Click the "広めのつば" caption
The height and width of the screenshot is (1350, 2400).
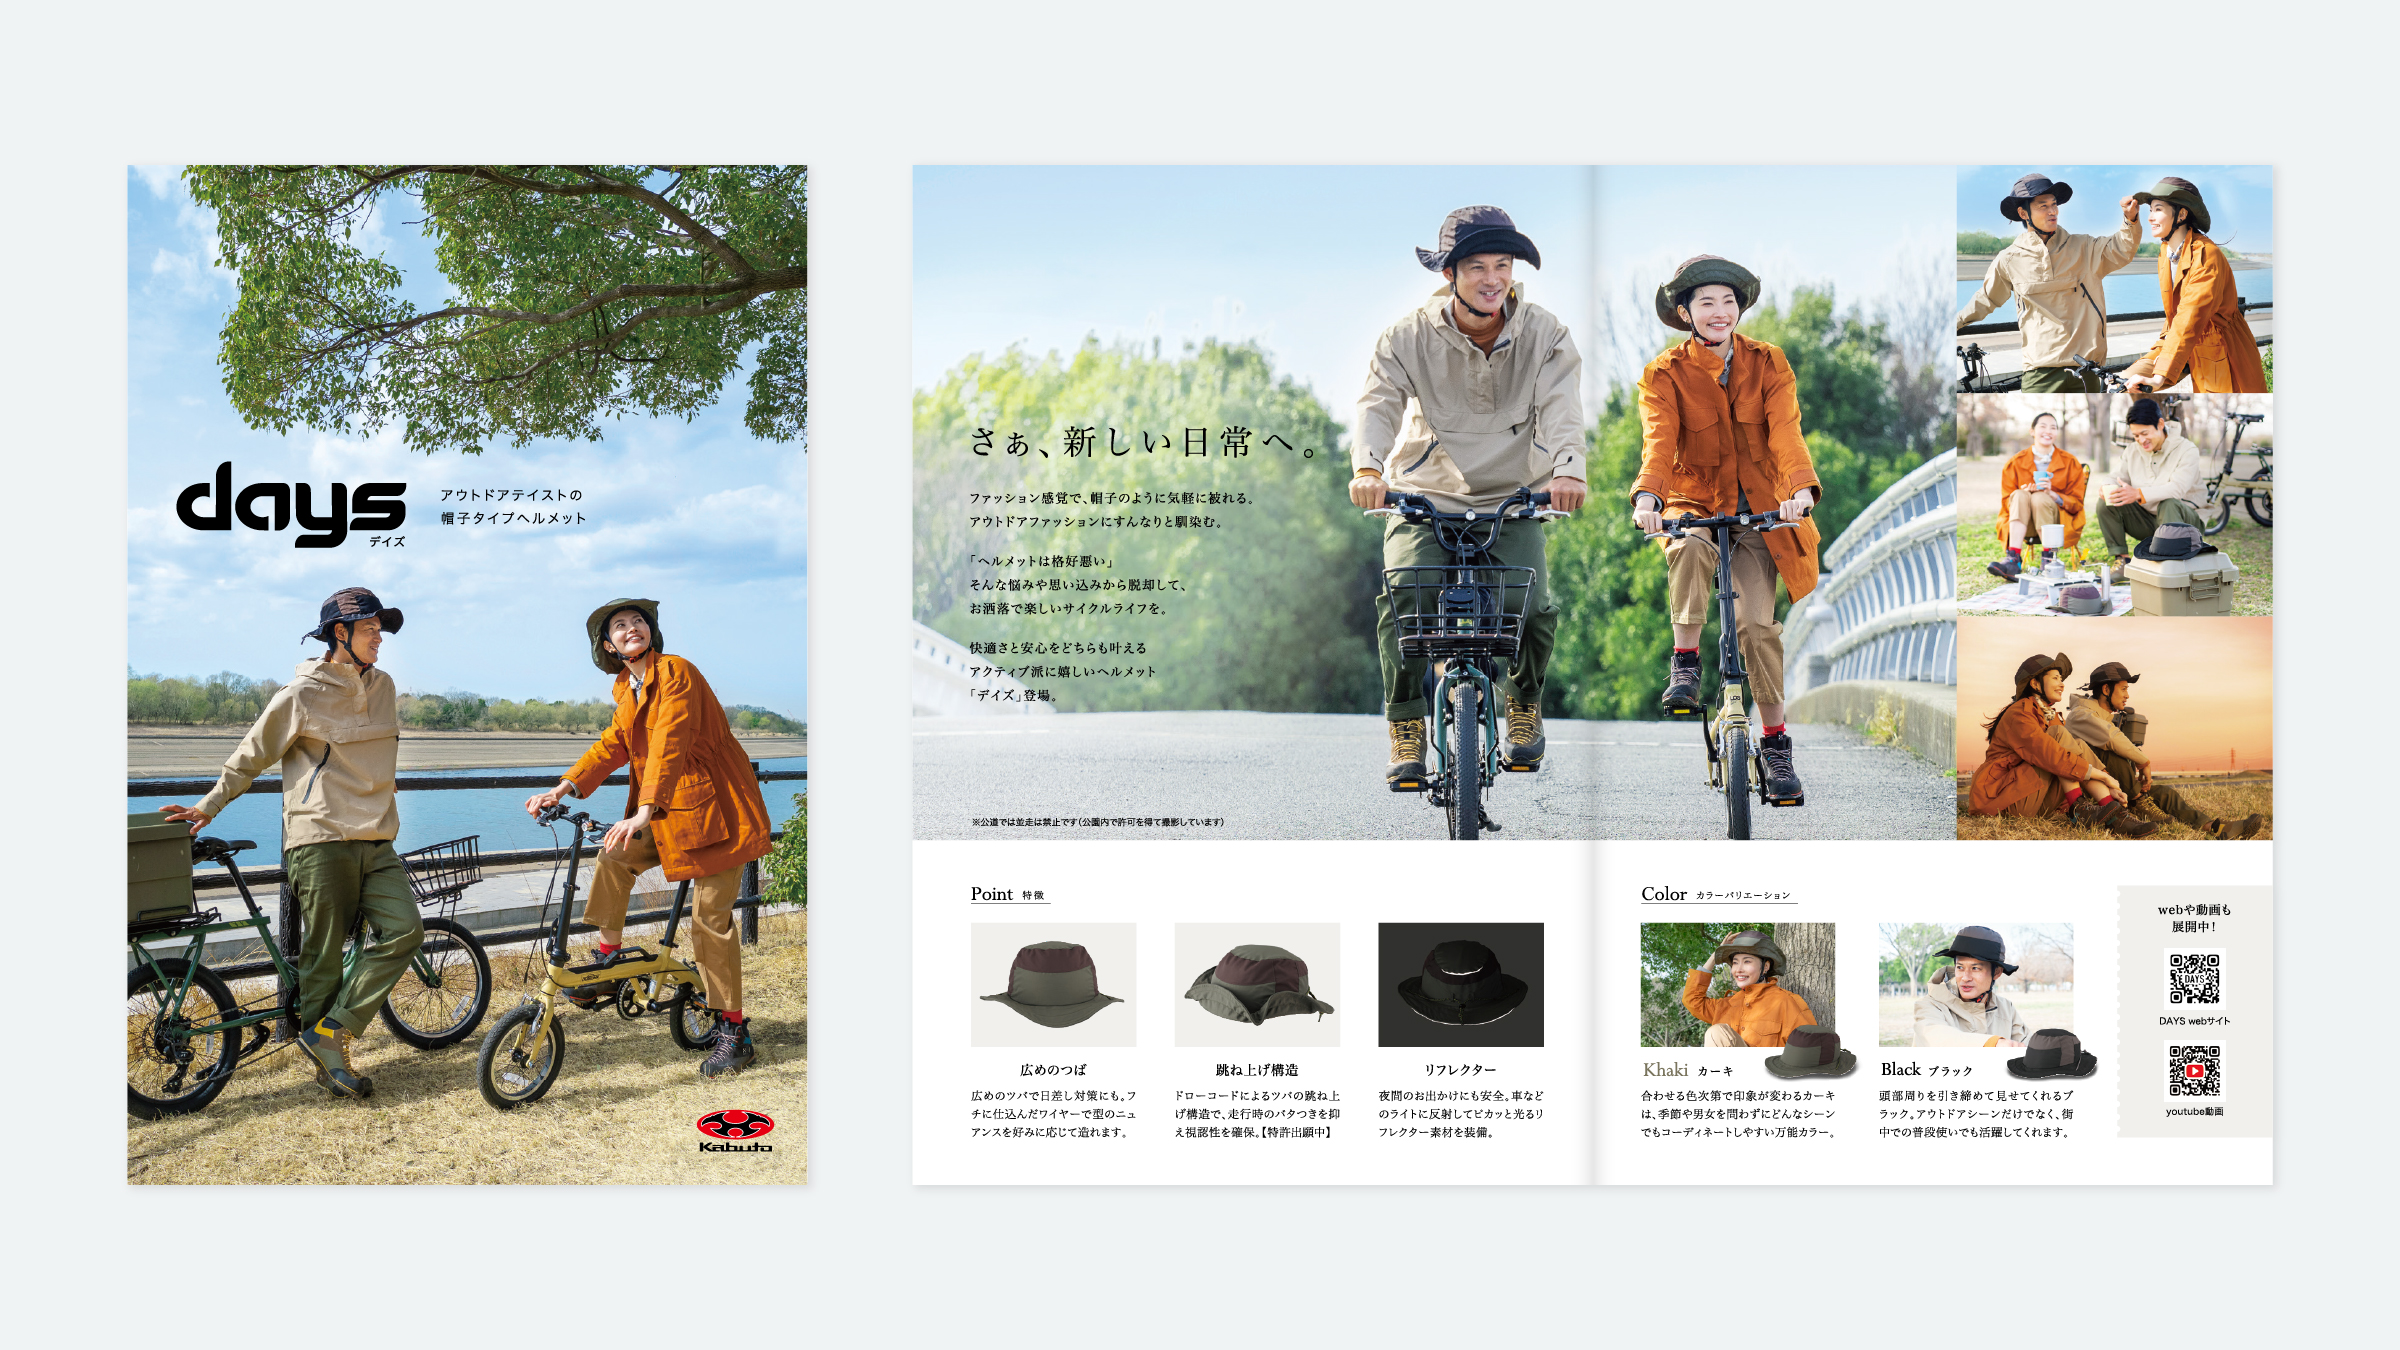point(1053,1070)
